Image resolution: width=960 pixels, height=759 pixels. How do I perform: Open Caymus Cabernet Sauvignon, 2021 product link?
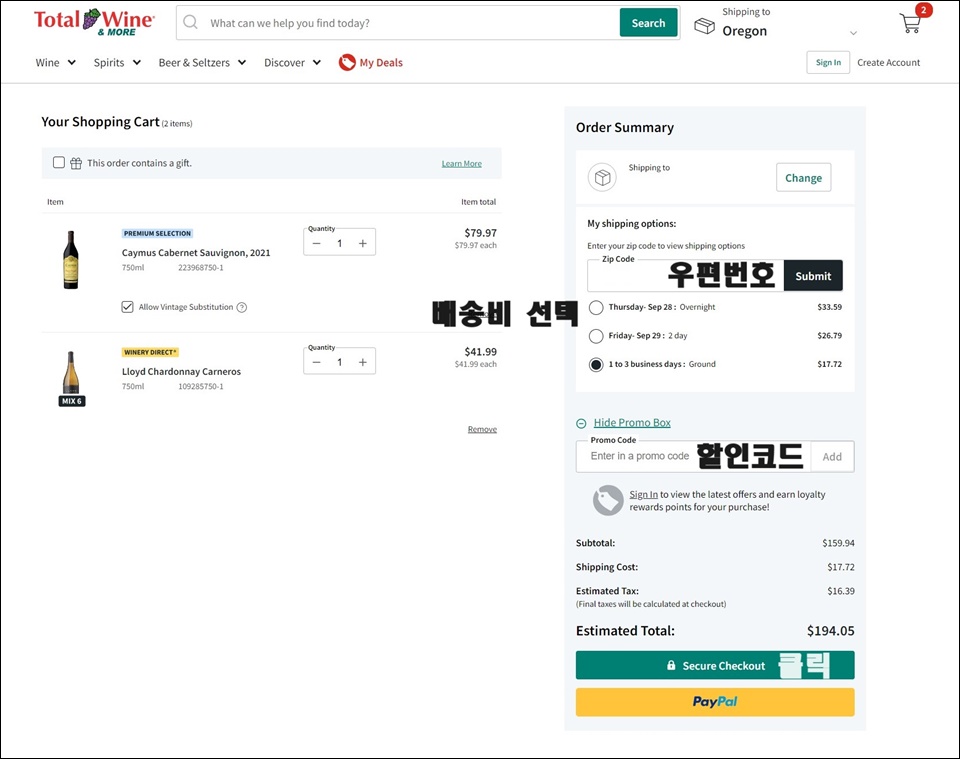(196, 253)
